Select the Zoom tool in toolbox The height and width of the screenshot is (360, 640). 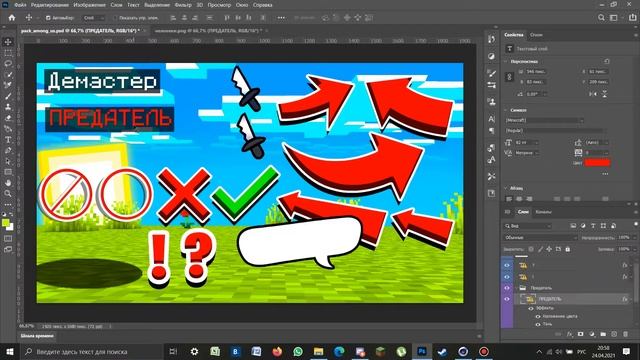tap(8, 193)
